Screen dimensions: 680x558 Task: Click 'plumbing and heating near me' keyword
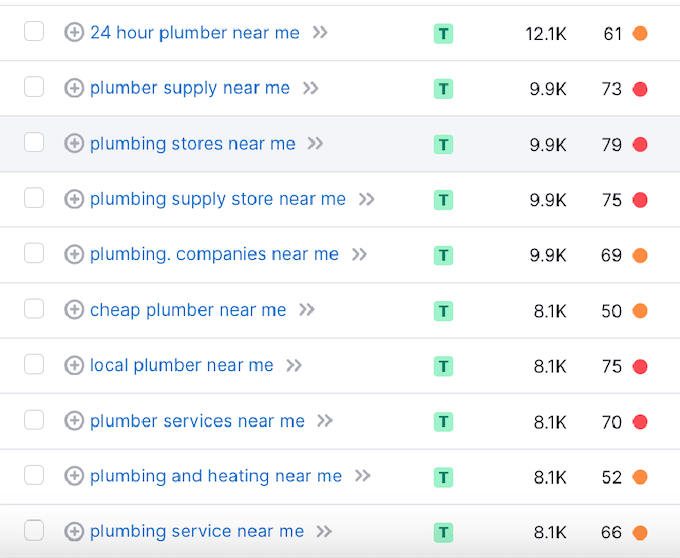coord(216,476)
